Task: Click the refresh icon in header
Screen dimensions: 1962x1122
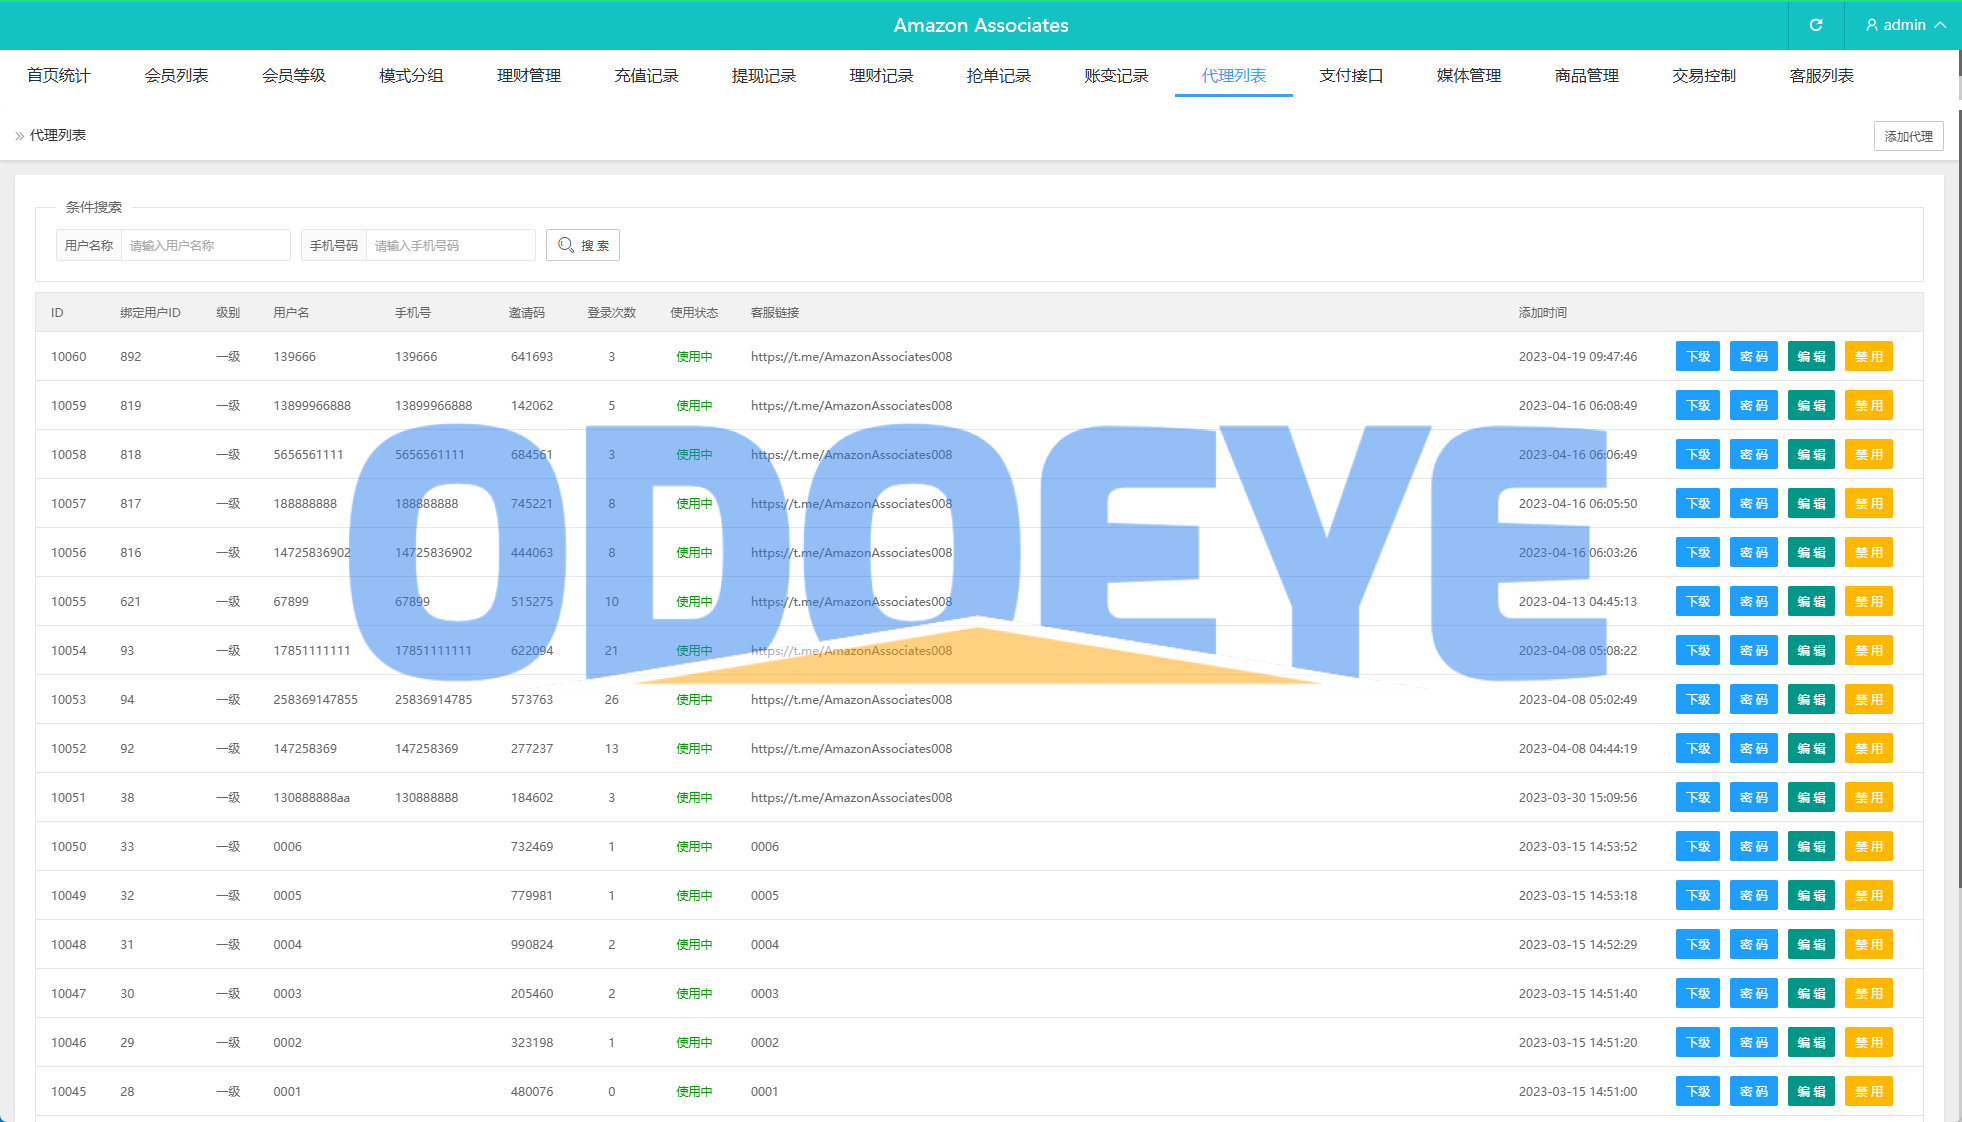Action: coord(1816,25)
